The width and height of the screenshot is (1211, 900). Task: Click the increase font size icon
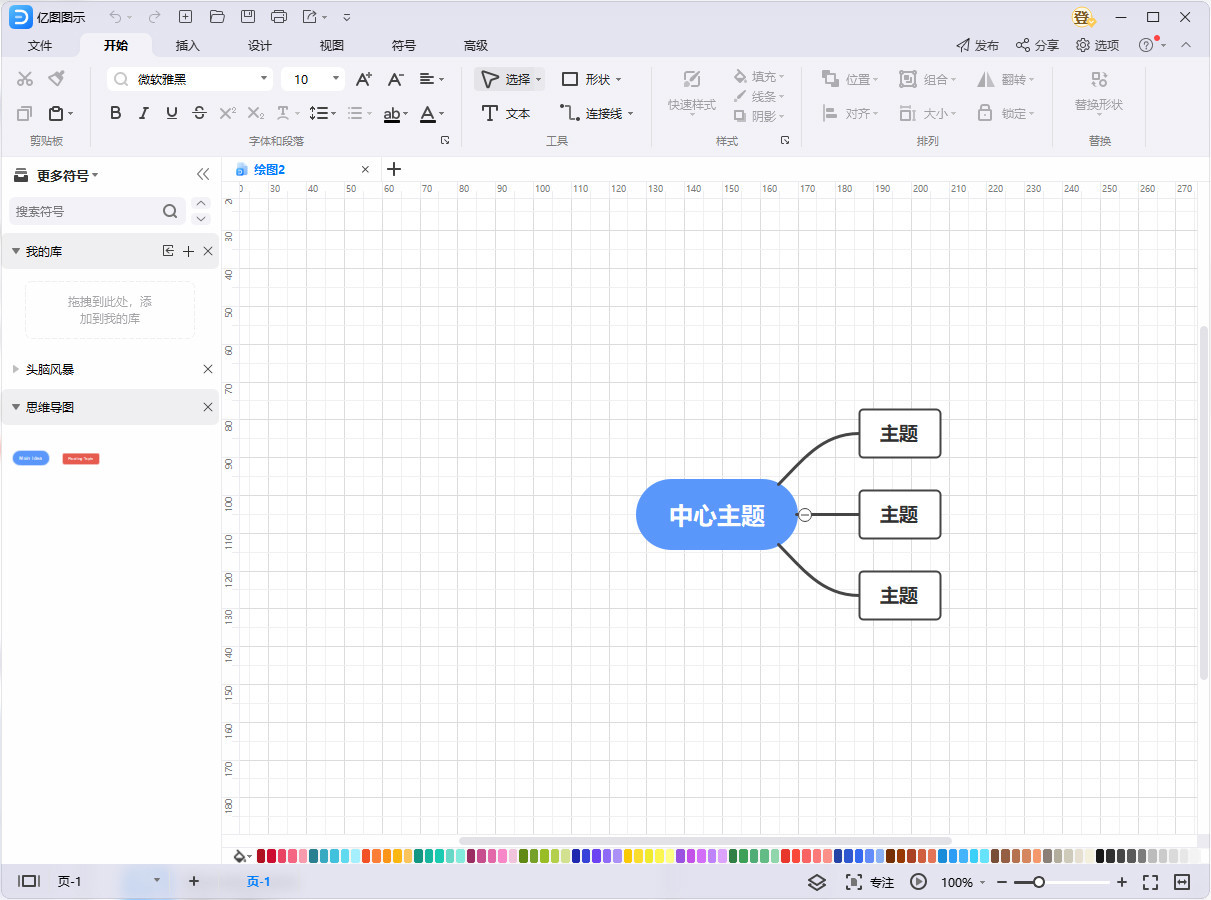point(364,79)
